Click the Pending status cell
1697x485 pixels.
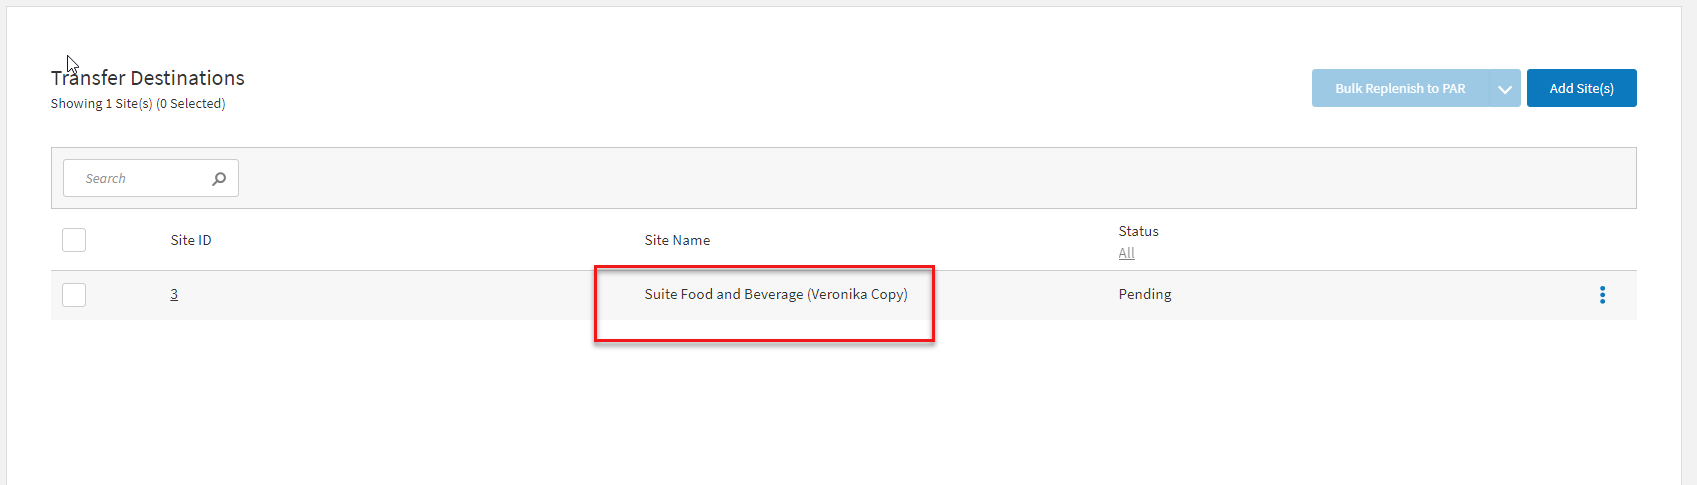pos(1145,294)
